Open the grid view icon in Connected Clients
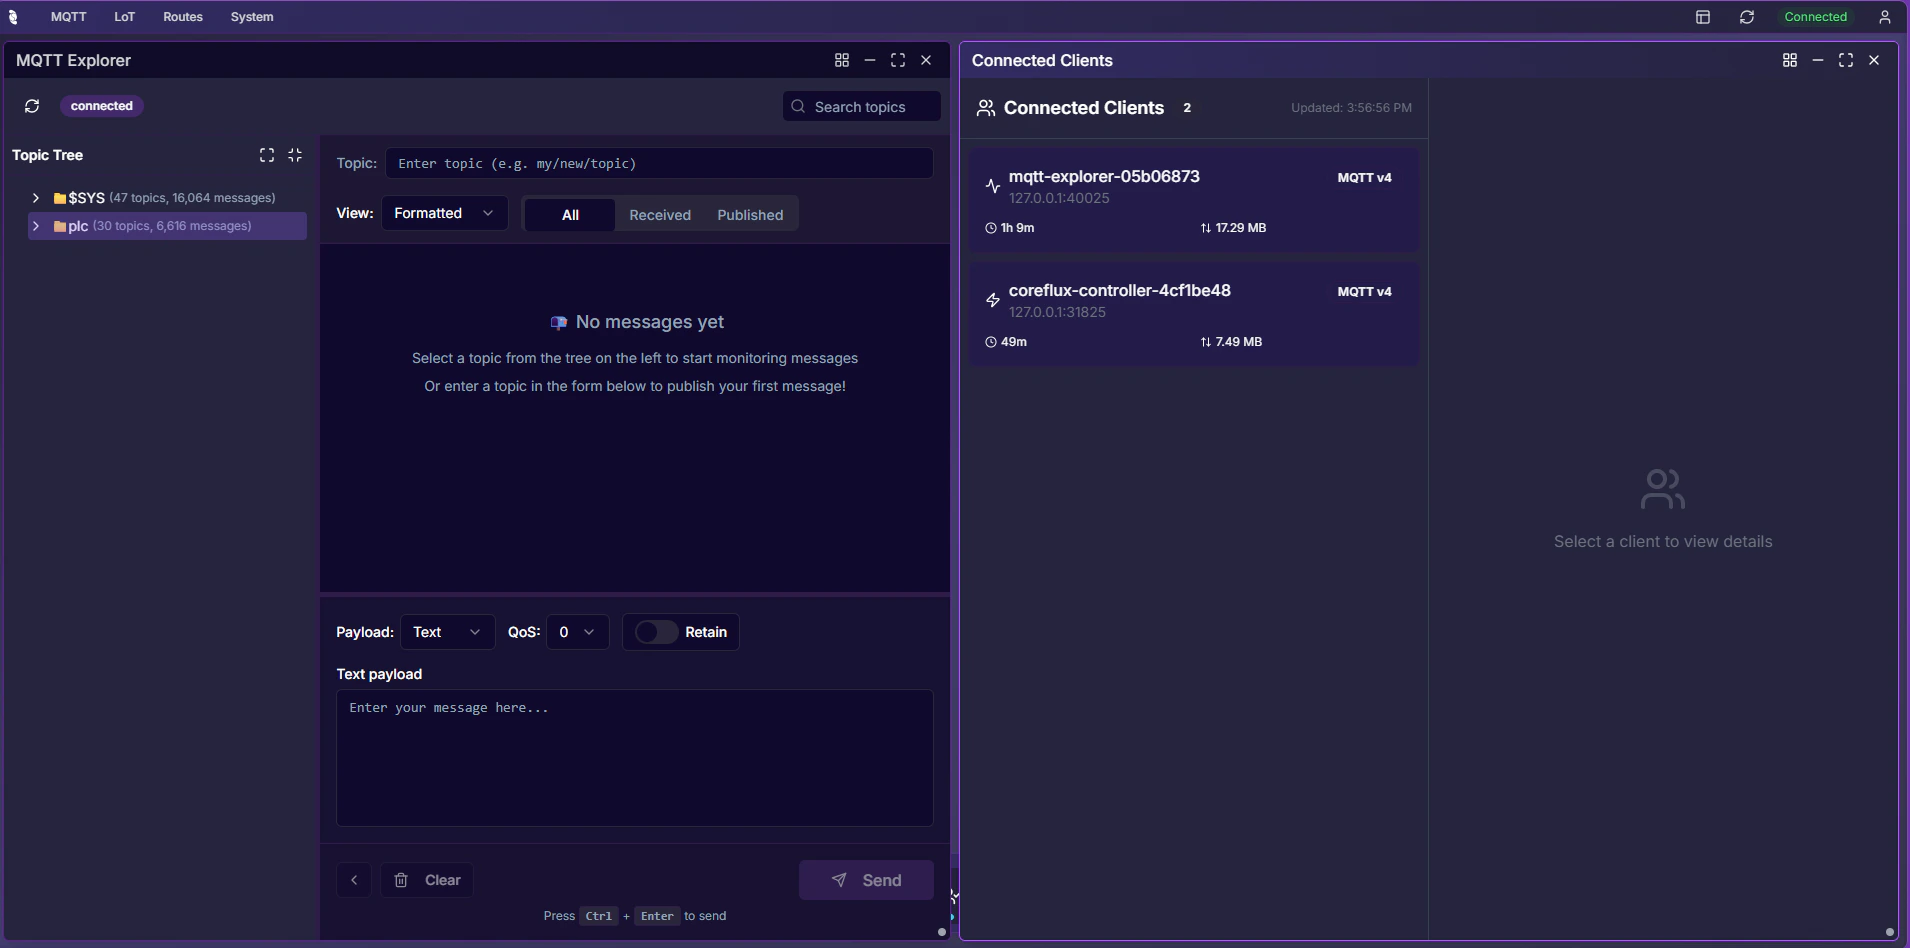Image resolution: width=1910 pixels, height=948 pixels. (x=1790, y=60)
